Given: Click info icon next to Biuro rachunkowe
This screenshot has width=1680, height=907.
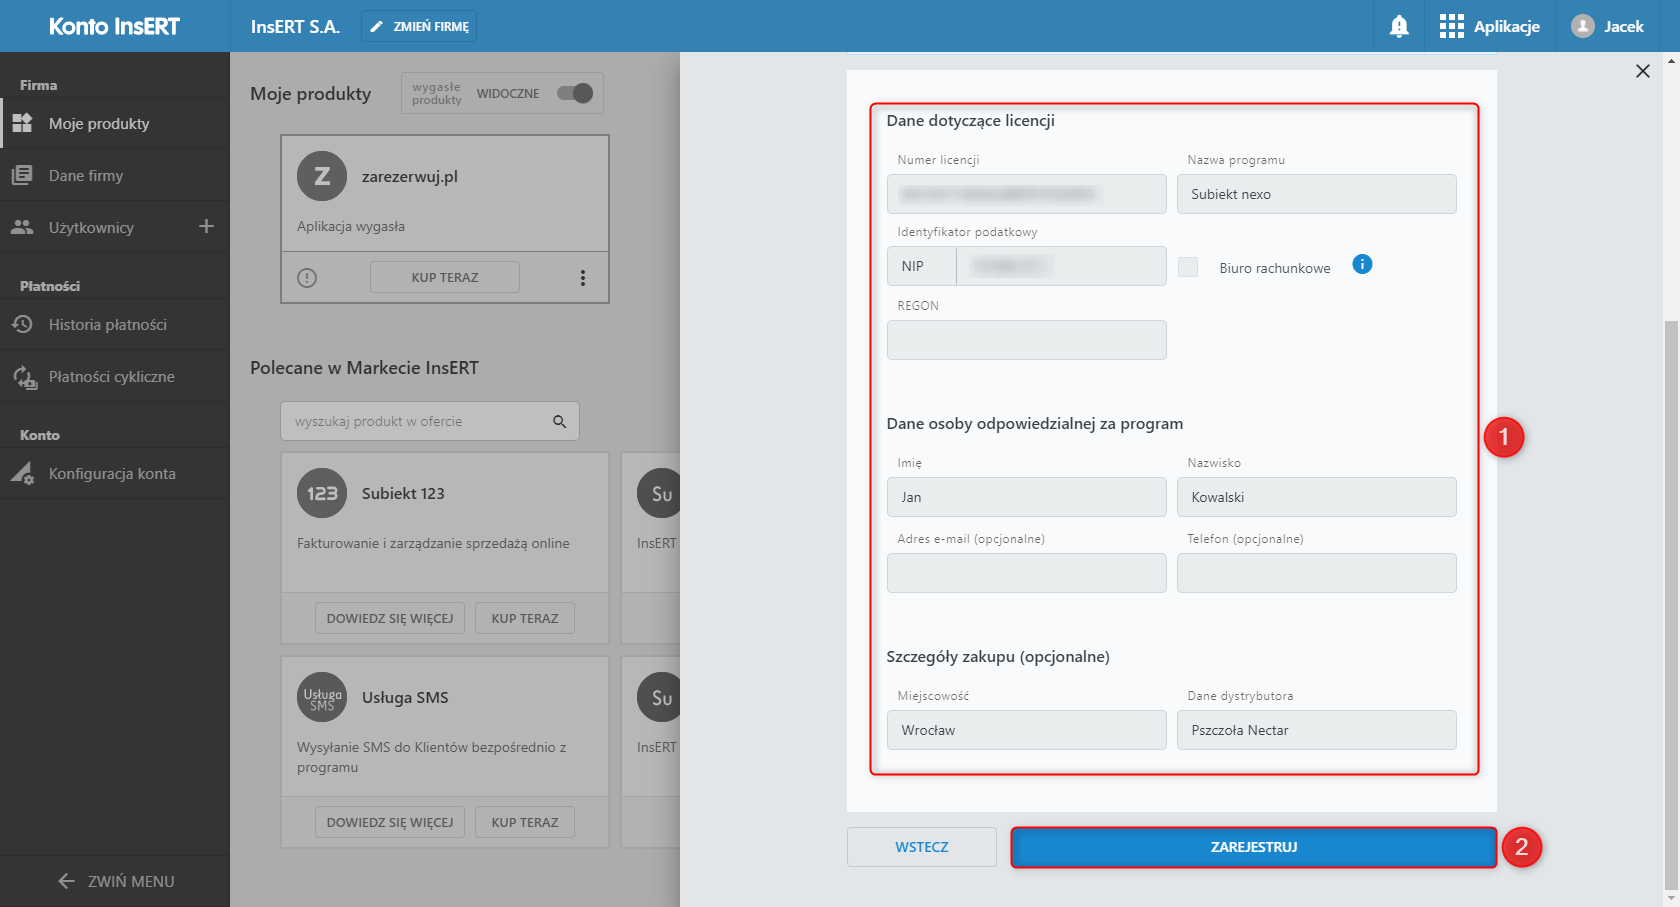Looking at the screenshot, I should click(1362, 264).
